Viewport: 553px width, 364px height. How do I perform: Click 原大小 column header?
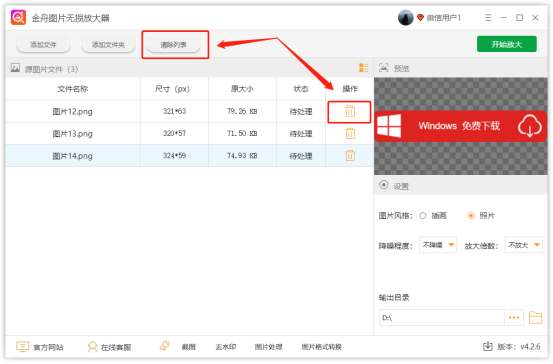pyautogui.click(x=242, y=89)
